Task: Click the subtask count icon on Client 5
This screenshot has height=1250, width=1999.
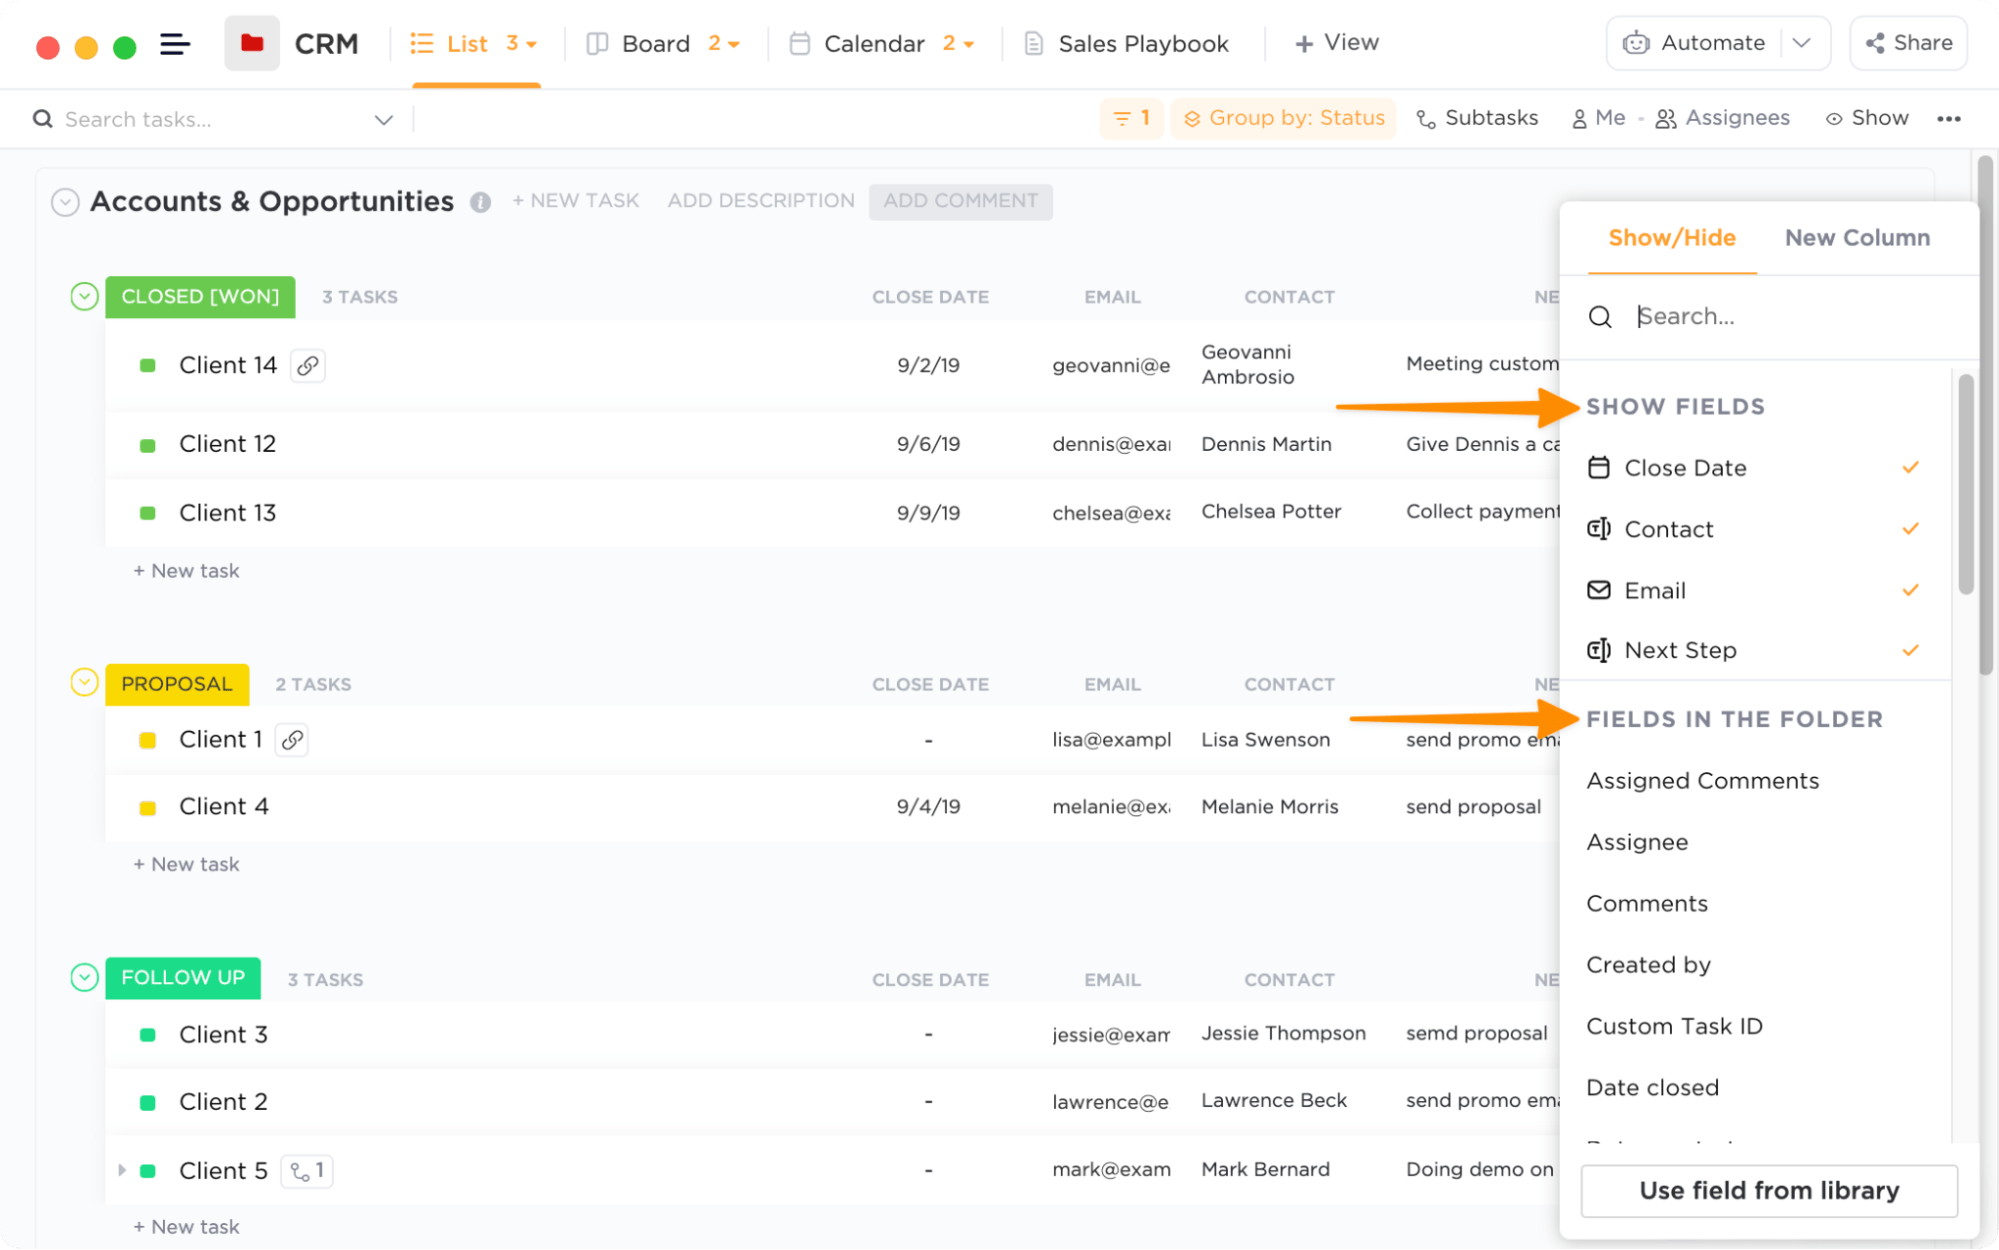Action: click(x=307, y=1170)
